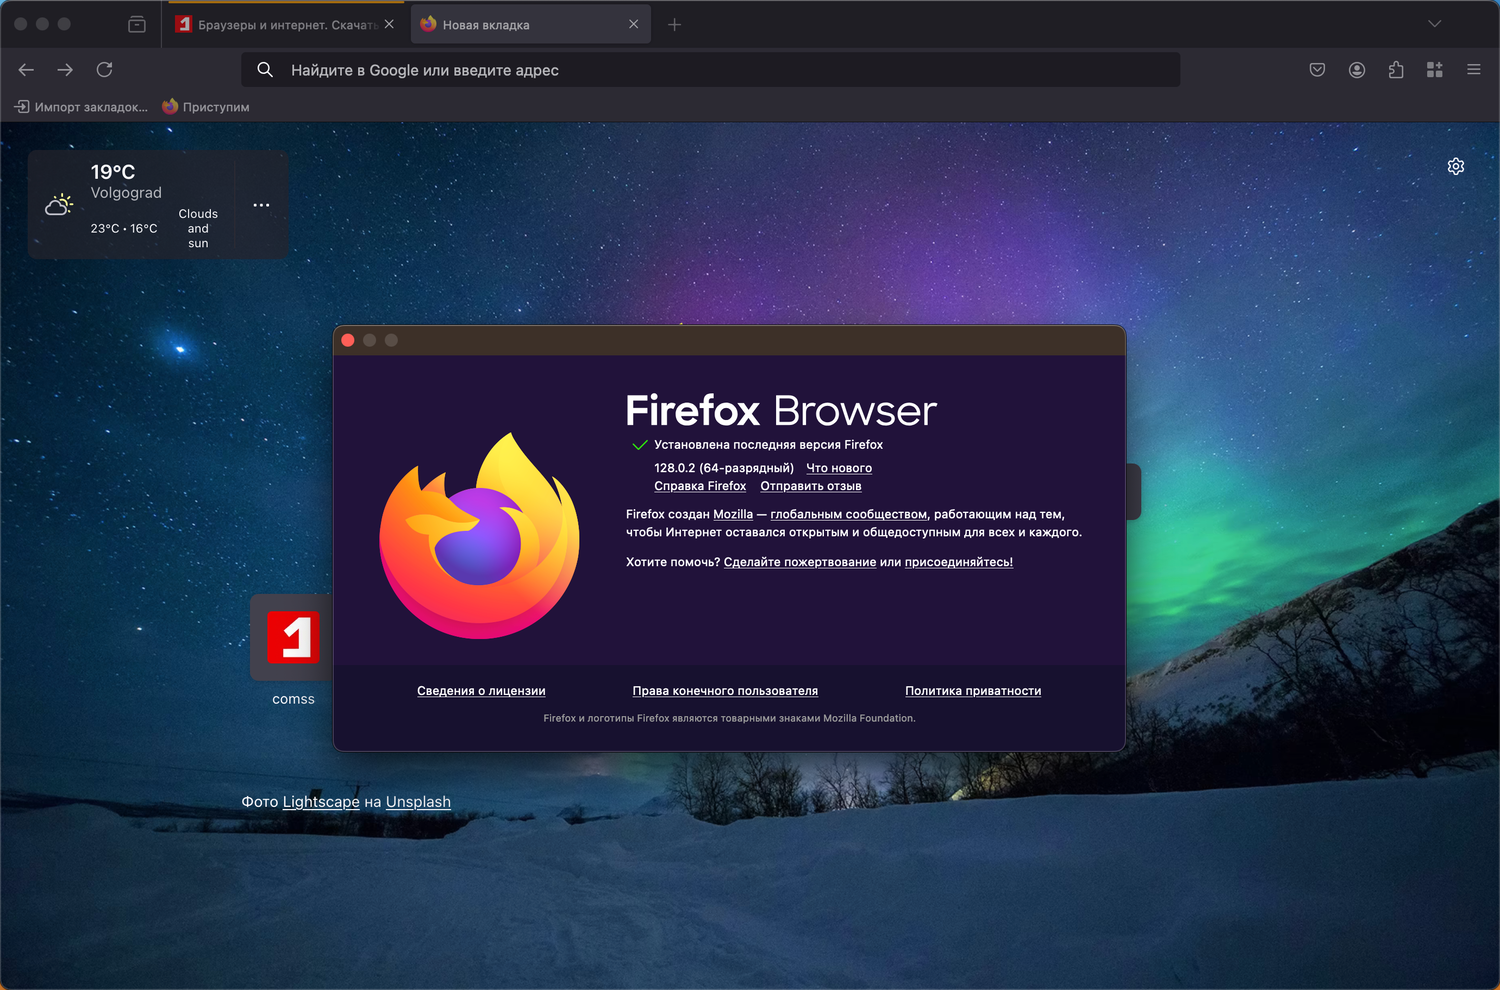Click the присоединяйтесь link

[x=959, y=562]
